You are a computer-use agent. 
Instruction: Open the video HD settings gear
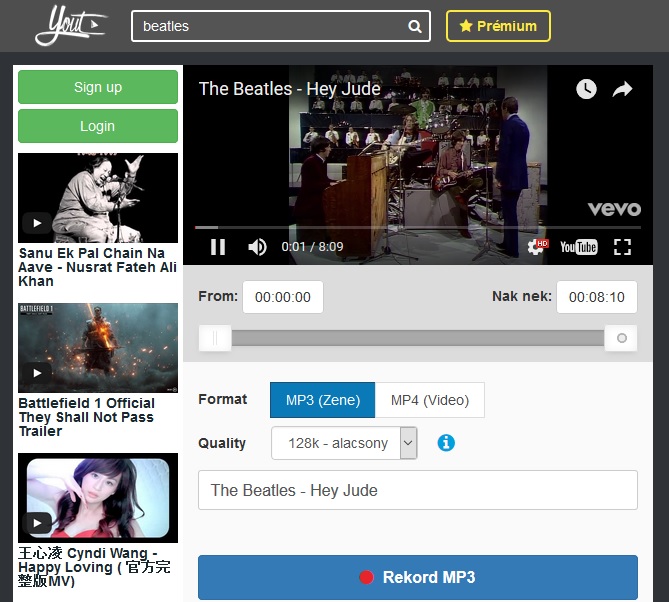coord(537,247)
